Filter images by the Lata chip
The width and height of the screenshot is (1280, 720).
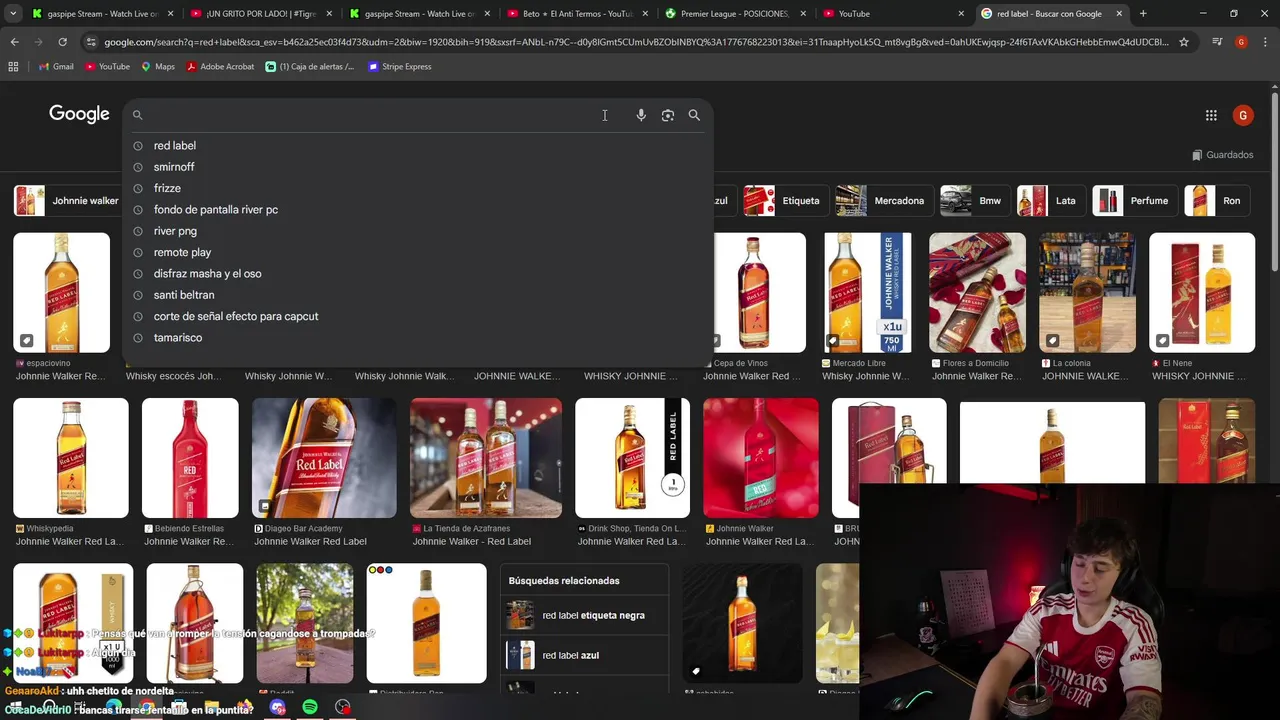tap(1050, 201)
